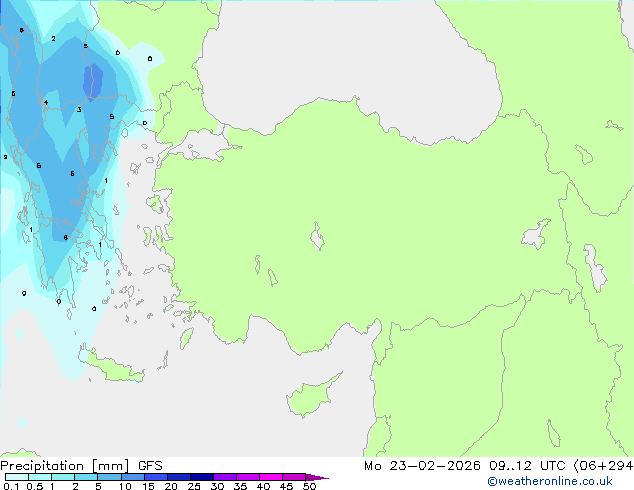Click the '3' precipitation value on map
The height and width of the screenshot is (490, 634).
coord(79,110)
